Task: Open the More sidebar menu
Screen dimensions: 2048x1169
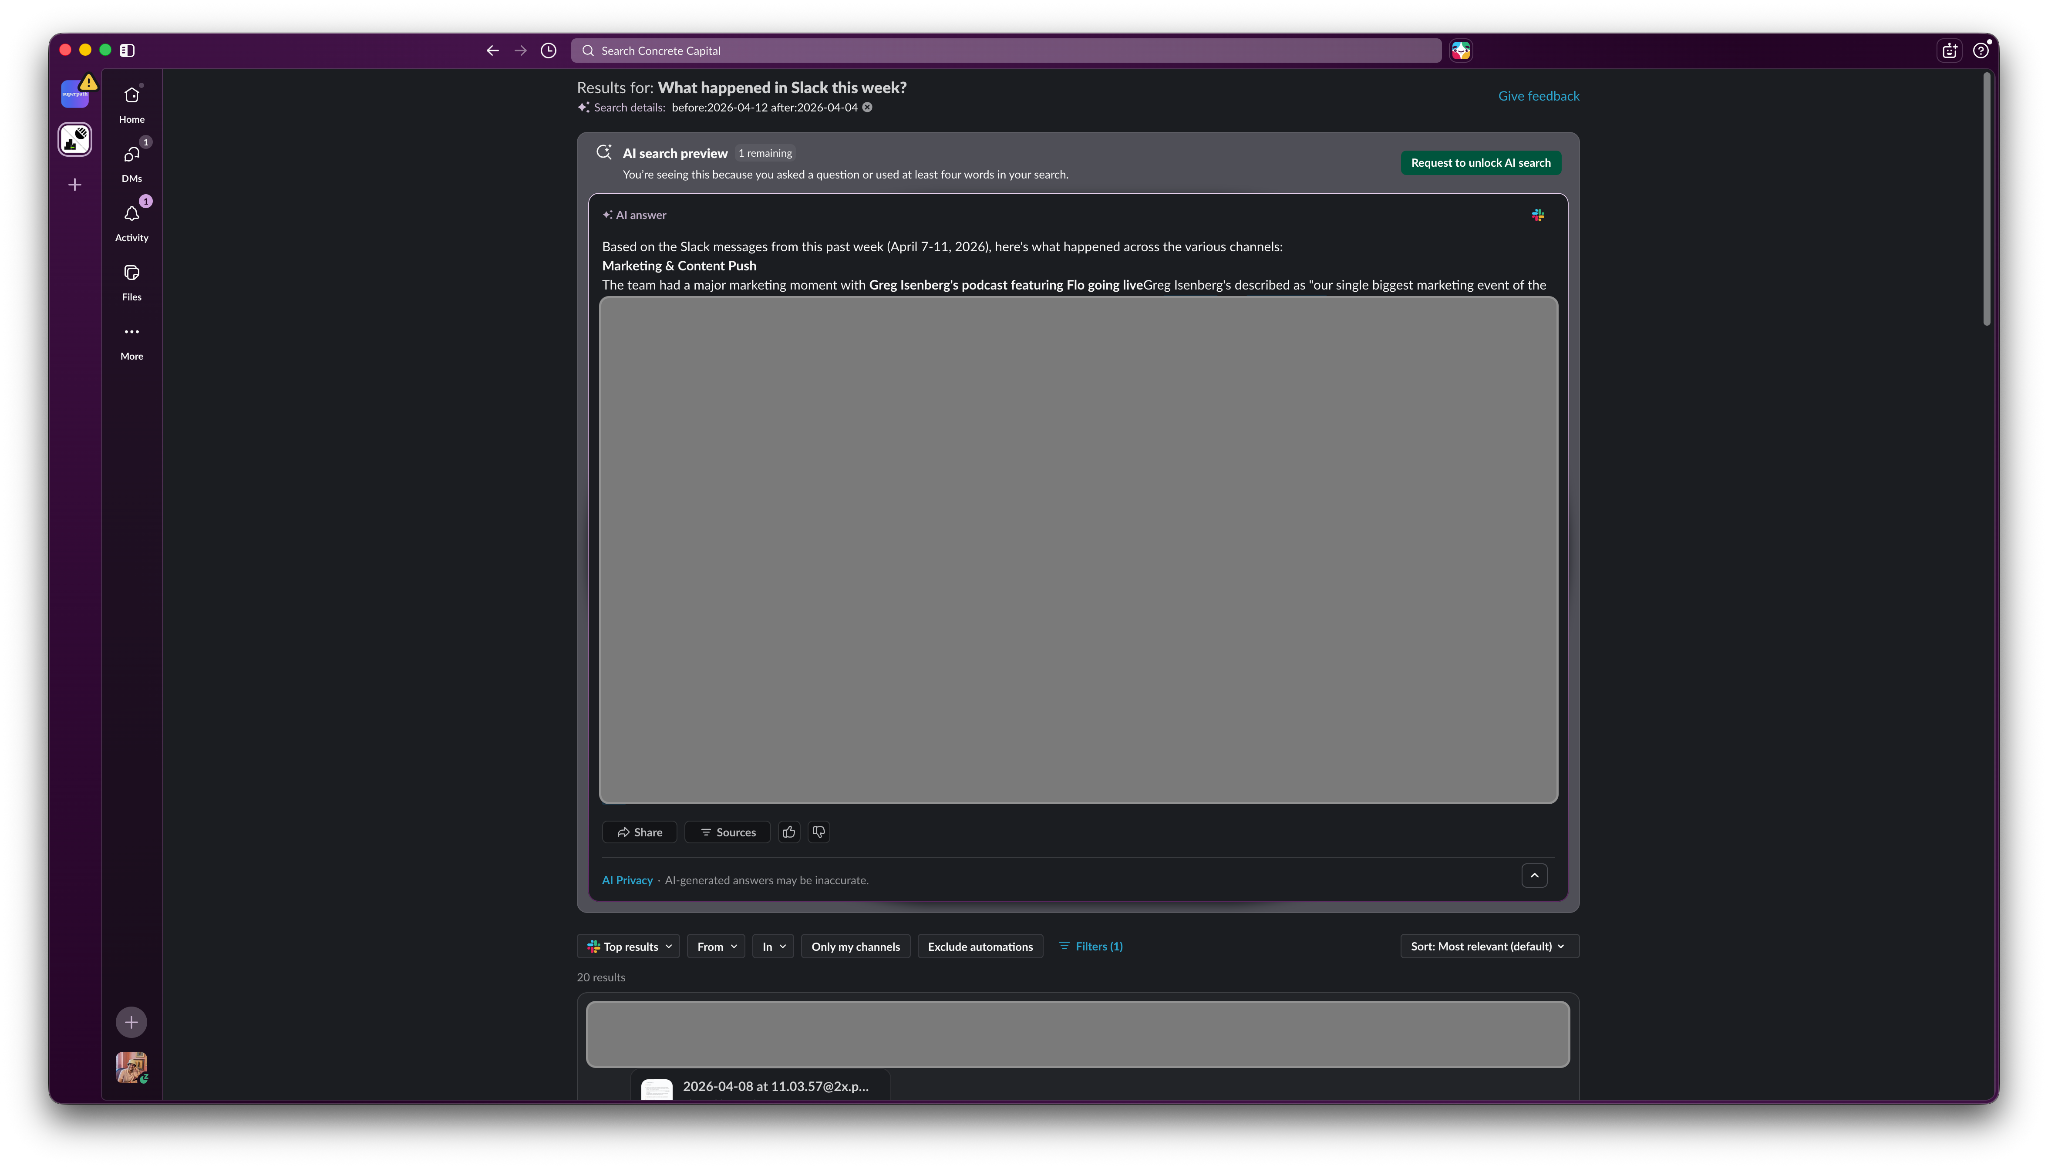Action: (131, 341)
